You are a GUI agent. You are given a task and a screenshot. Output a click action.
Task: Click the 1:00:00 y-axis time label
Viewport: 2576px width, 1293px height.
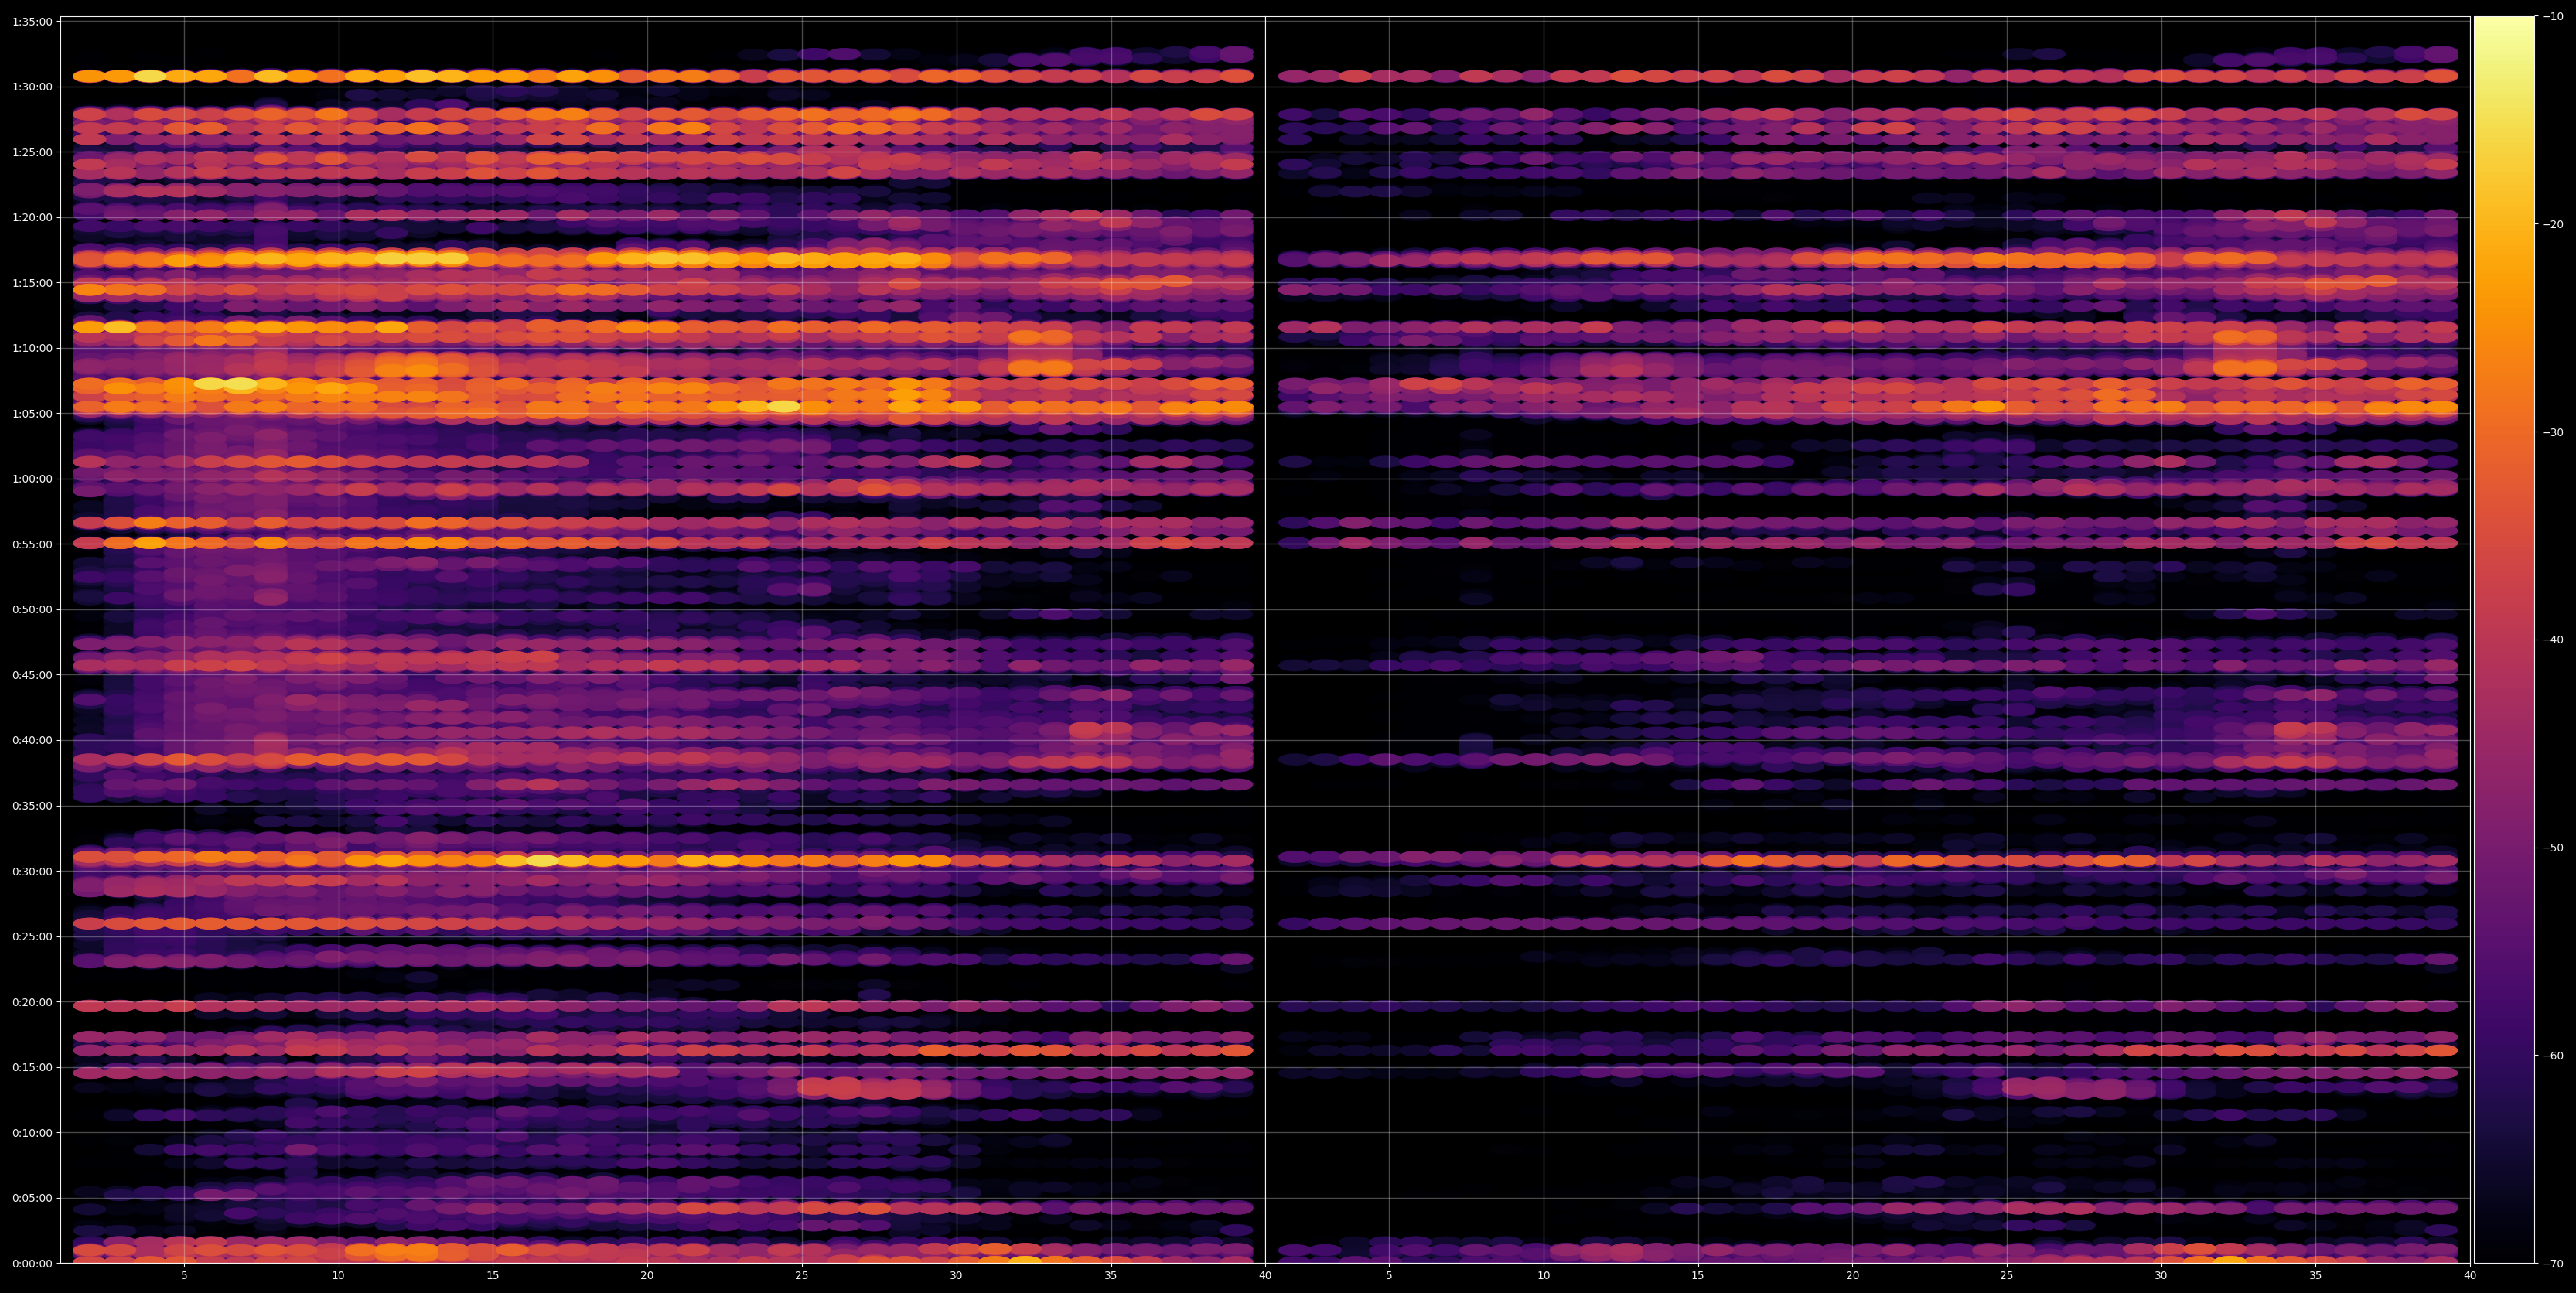click(x=32, y=479)
